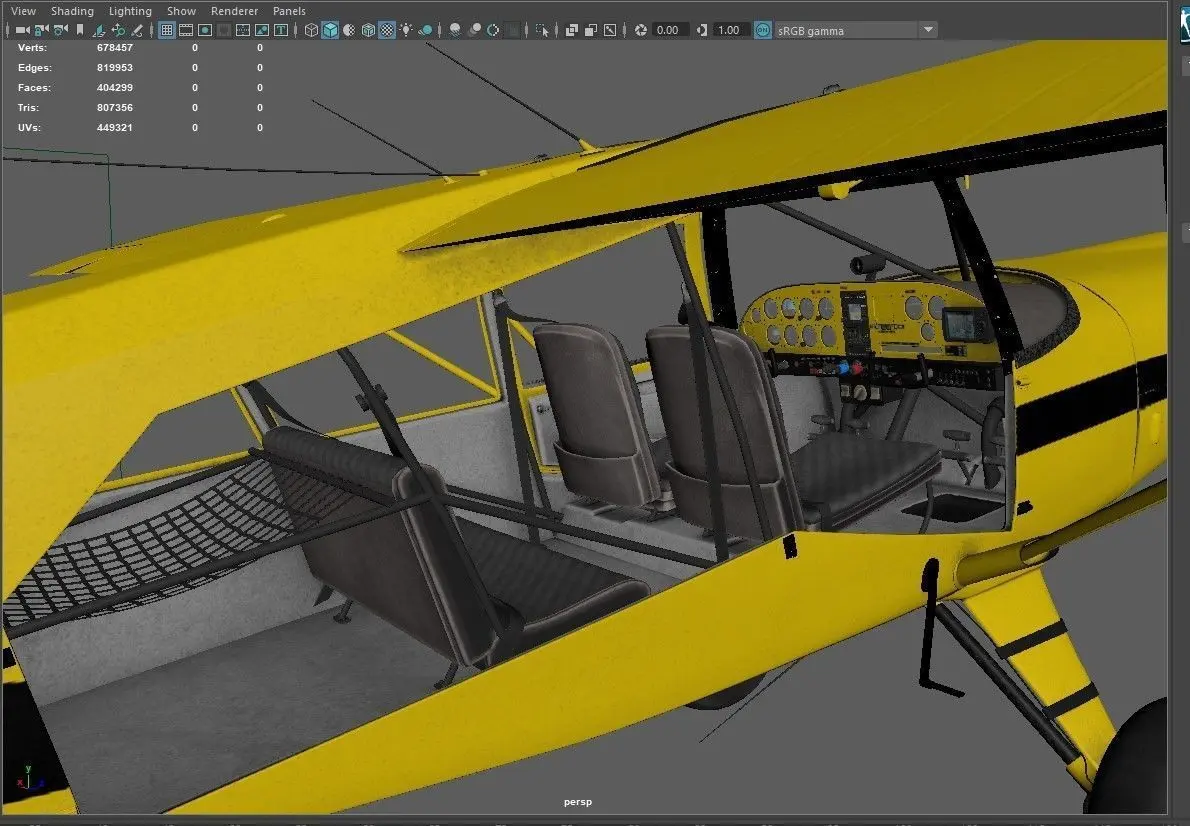Expand the sRGB gamma dropdown arrow
Viewport: 1190px width, 826px height.
click(928, 30)
